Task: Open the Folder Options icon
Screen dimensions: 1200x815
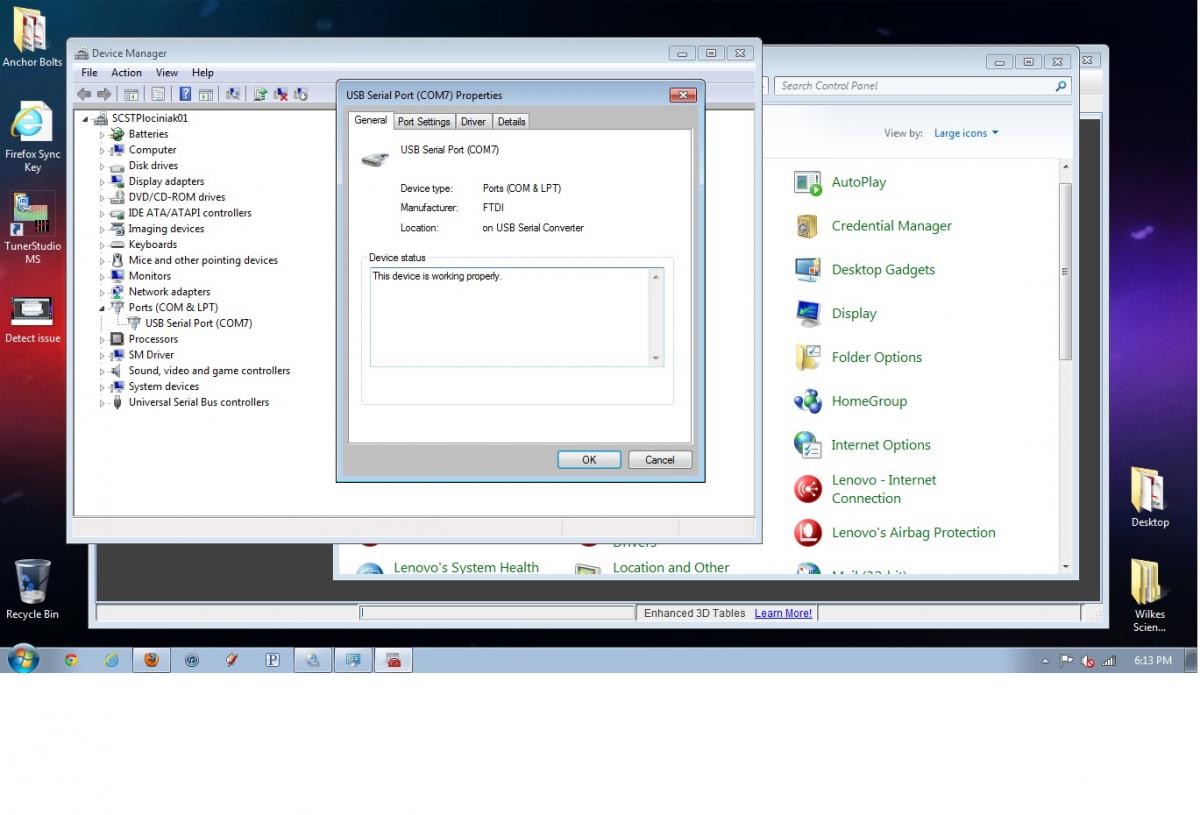Action: coord(808,357)
